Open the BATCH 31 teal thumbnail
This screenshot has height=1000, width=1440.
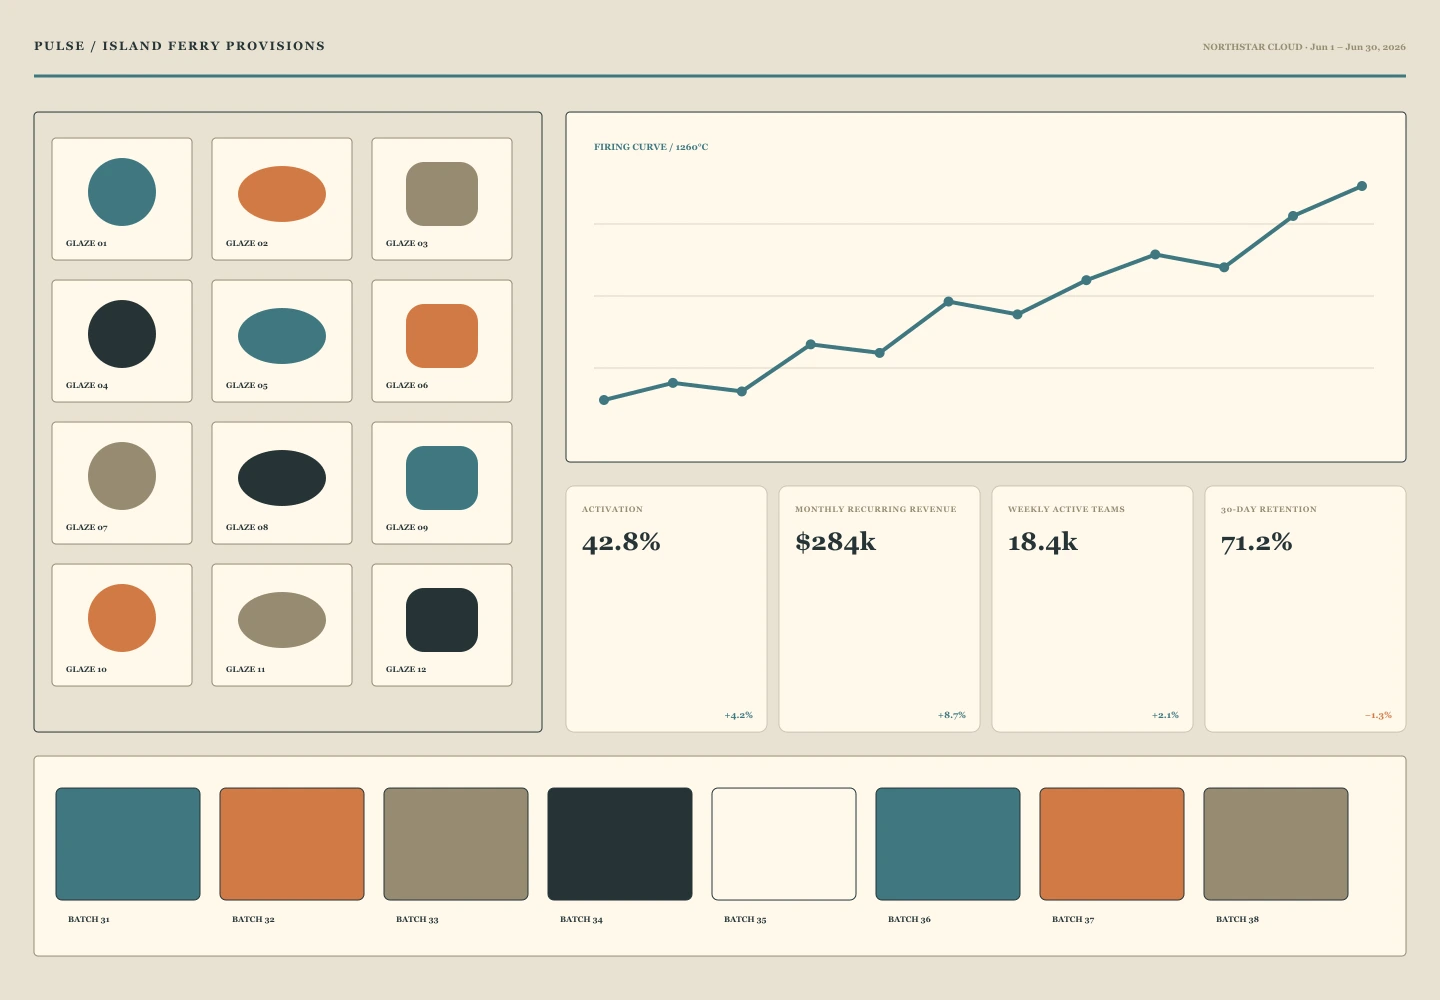pos(128,844)
